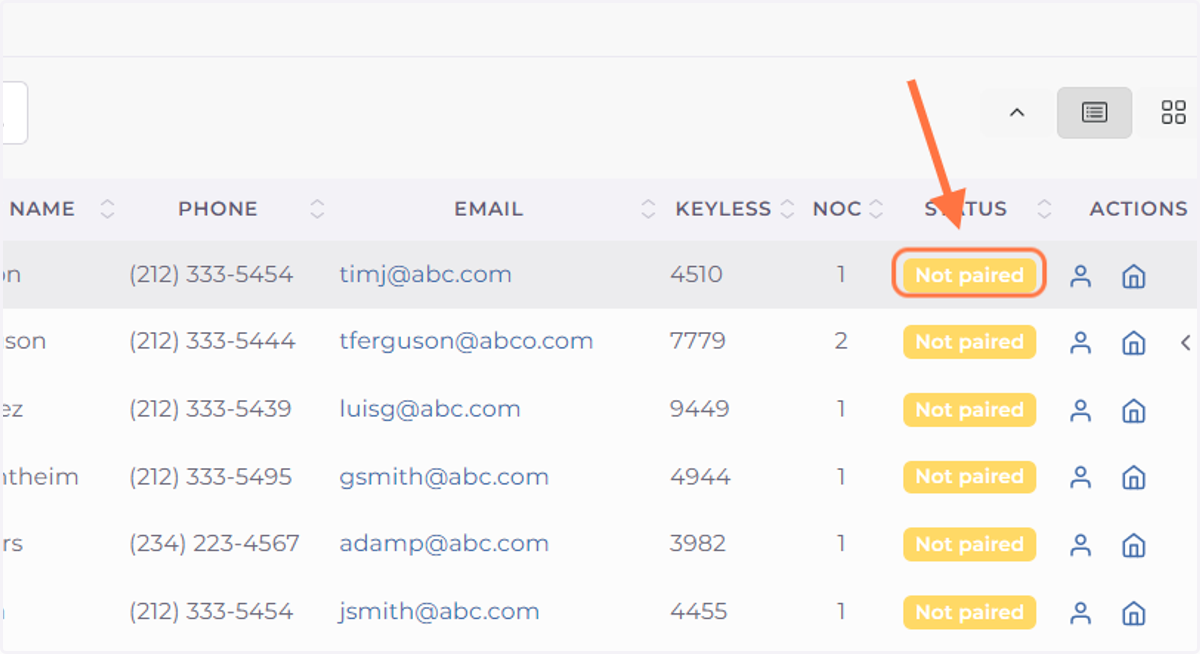Sort table by PHONE column
The height and width of the screenshot is (654, 1200).
(x=317, y=209)
